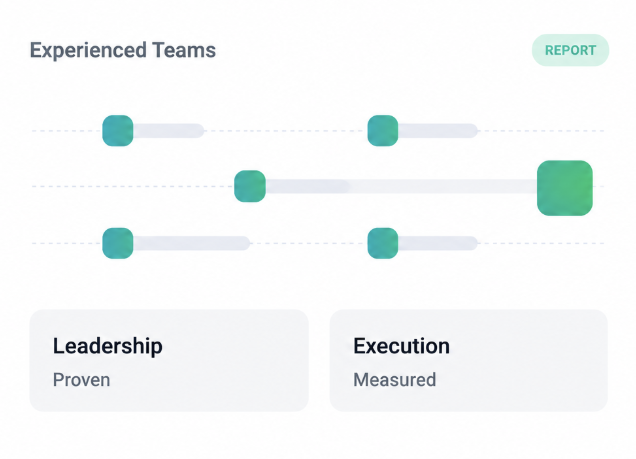
Task: Click gray bar beside bottom-right green node
Action: click(x=438, y=243)
